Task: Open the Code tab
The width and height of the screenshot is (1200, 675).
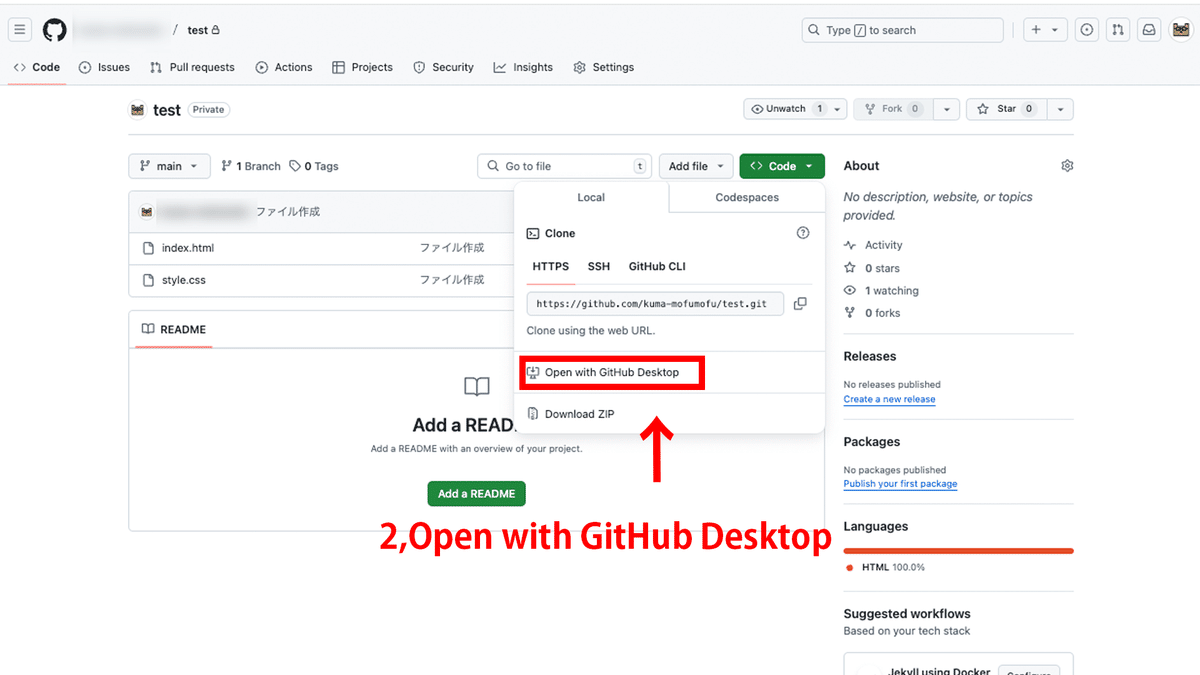Action: [37, 67]
